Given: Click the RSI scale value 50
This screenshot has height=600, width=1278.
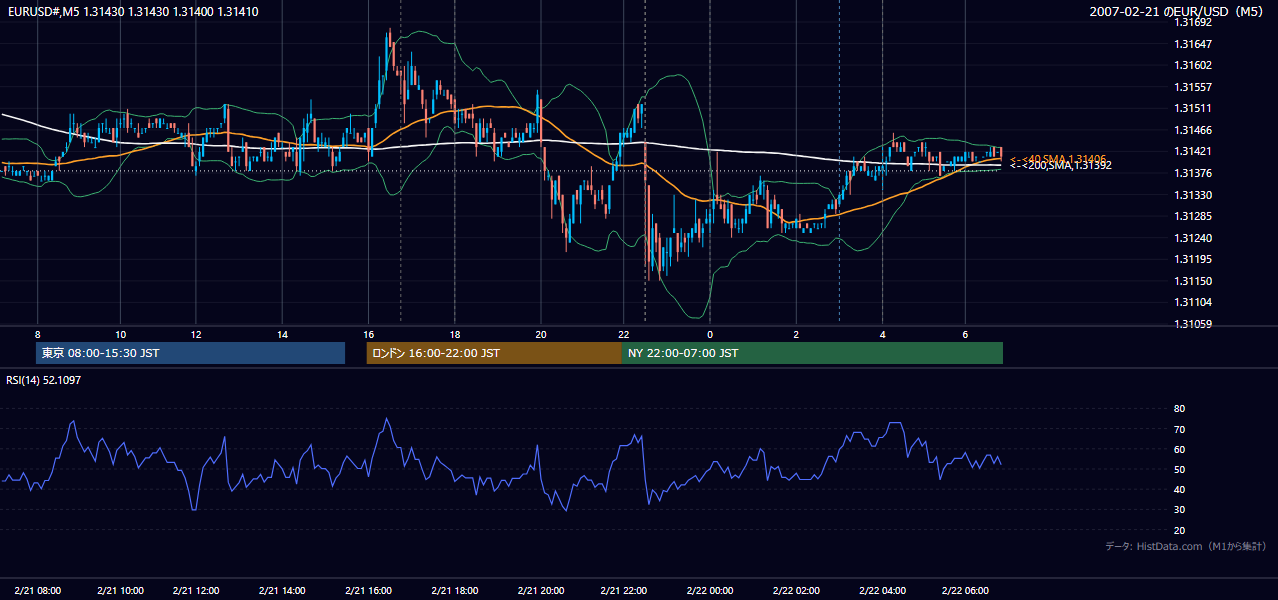Looking at the screenshot, I should [x=1180, y=469].
